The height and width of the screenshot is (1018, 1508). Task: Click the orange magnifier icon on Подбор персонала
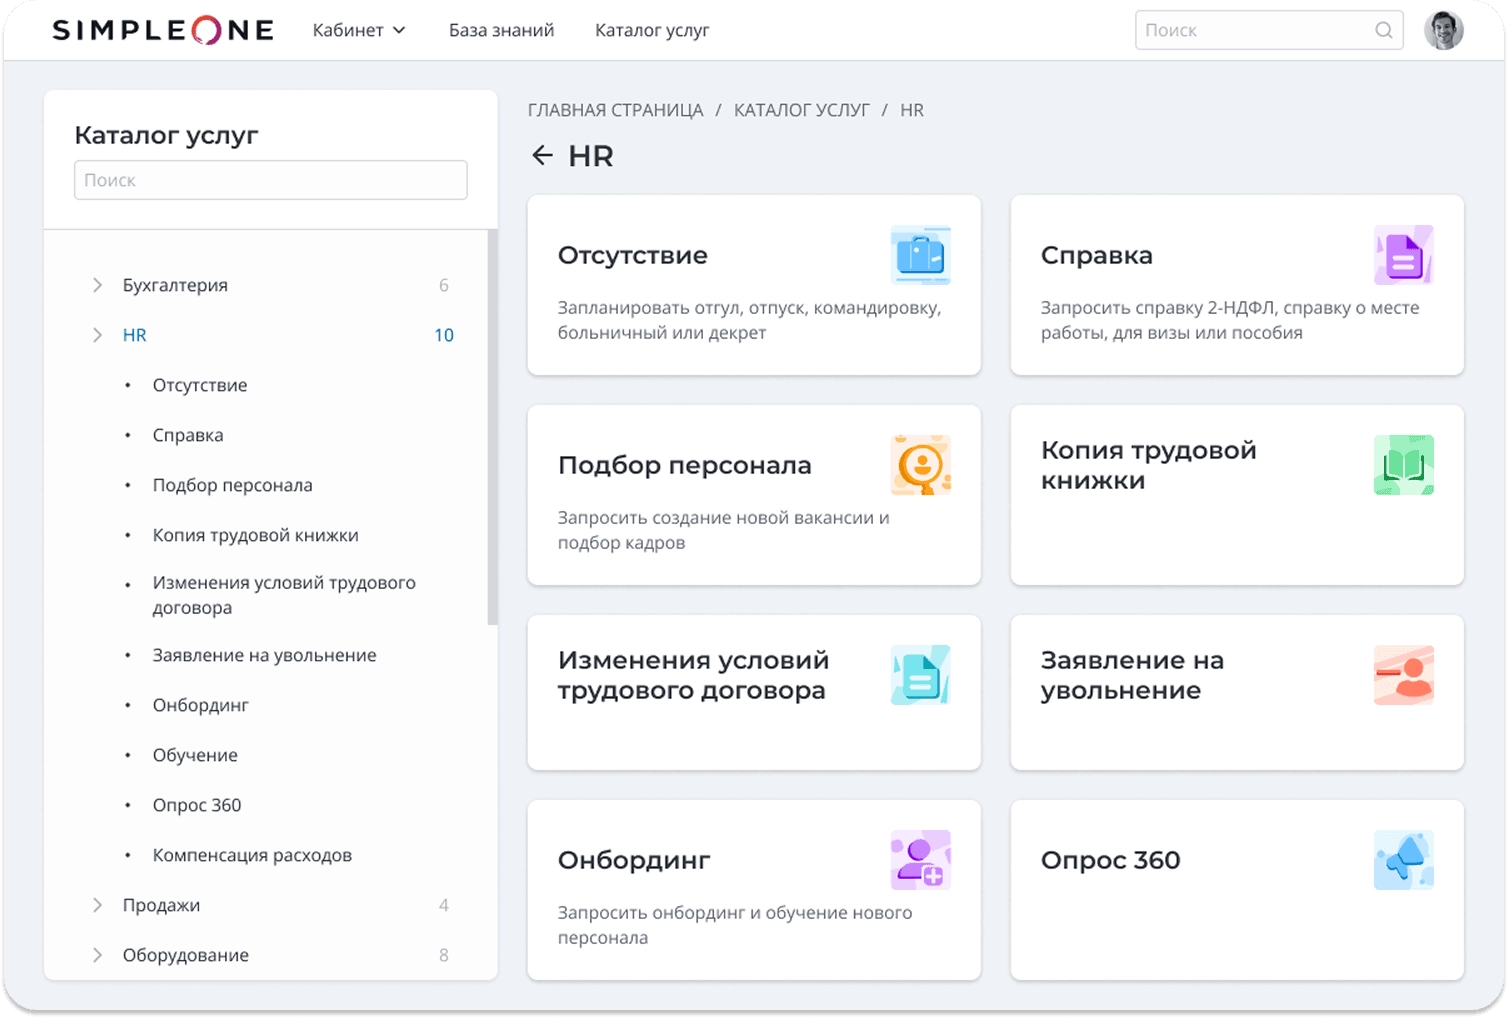tap(920, 465)
